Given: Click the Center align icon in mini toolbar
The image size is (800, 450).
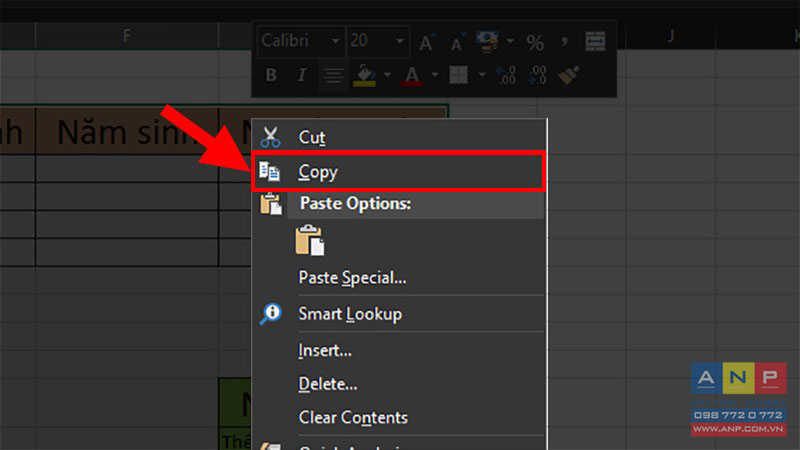Looking at the screenshot, I should click(333, 76).
